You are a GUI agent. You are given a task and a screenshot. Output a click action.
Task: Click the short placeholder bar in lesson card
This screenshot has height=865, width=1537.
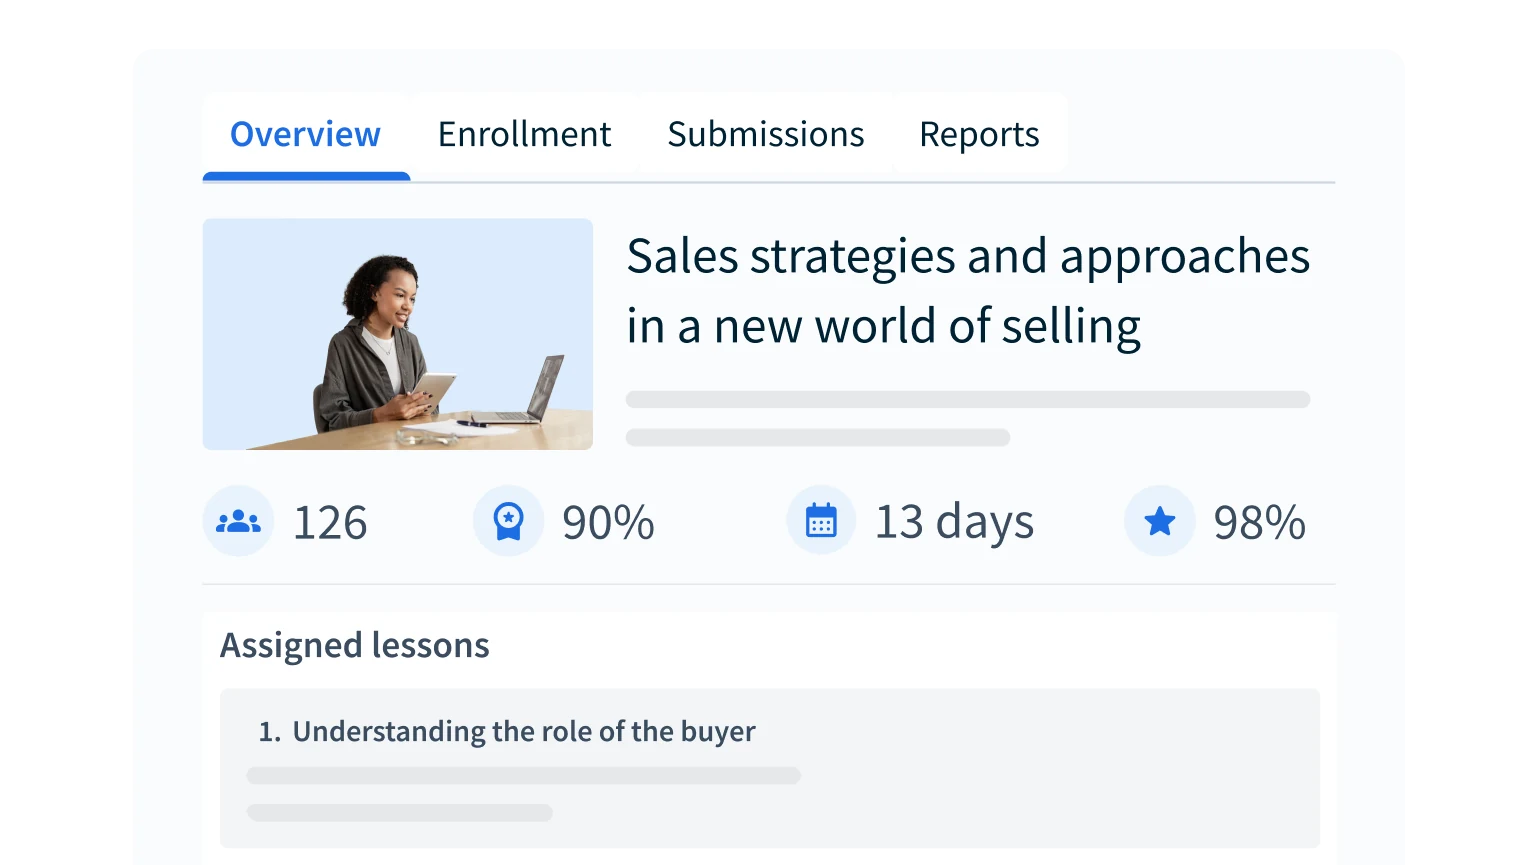(399, 813)
